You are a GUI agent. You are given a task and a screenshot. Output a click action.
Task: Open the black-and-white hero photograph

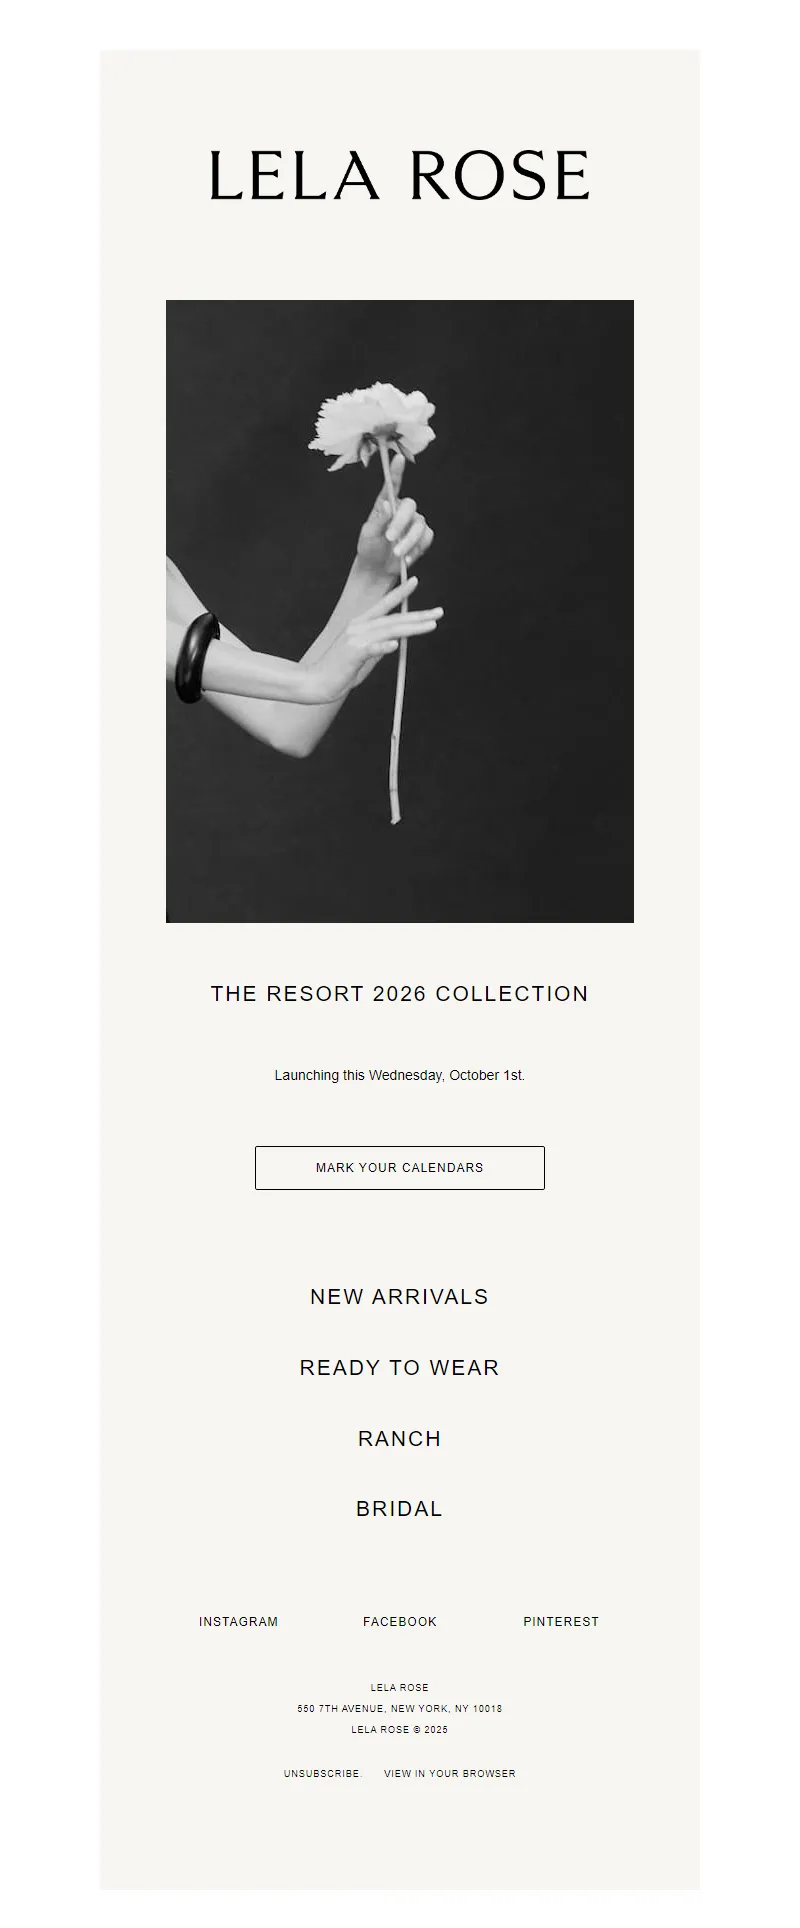click(400, 611)
